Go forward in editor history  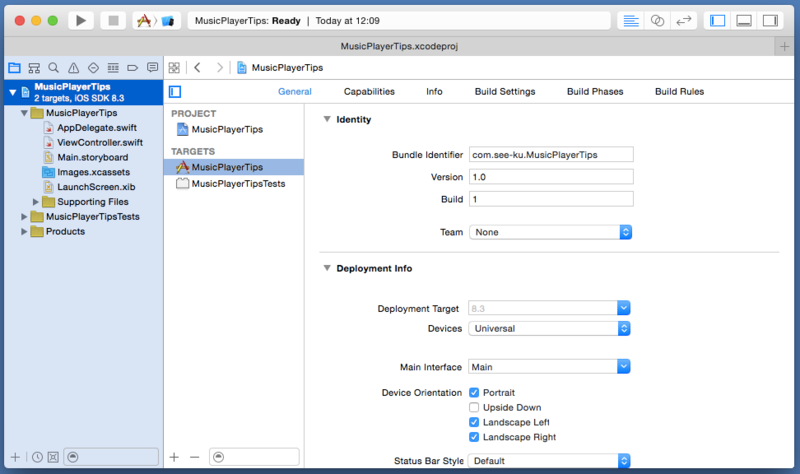point(219,67)
